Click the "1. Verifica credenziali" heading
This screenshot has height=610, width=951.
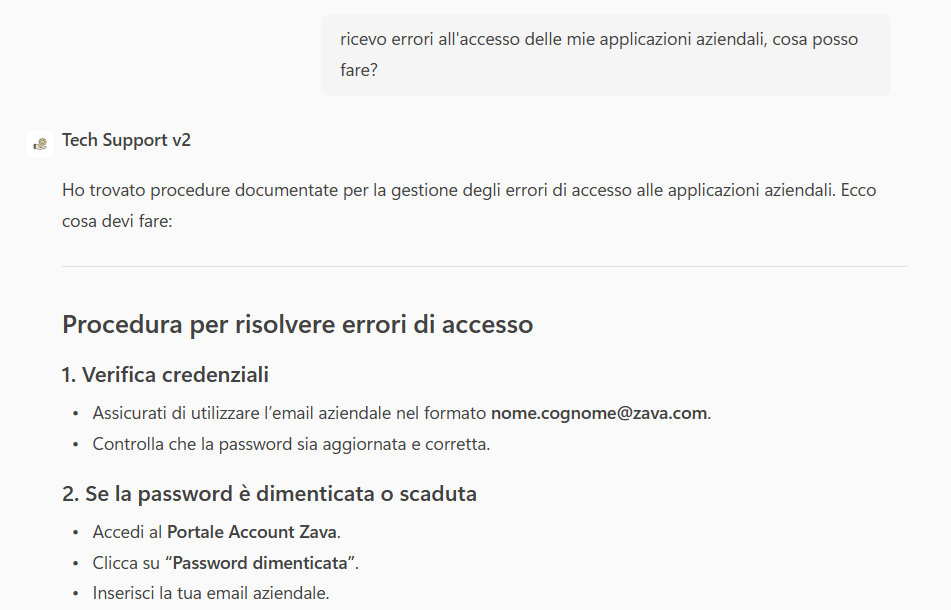[x=165, y=375]
